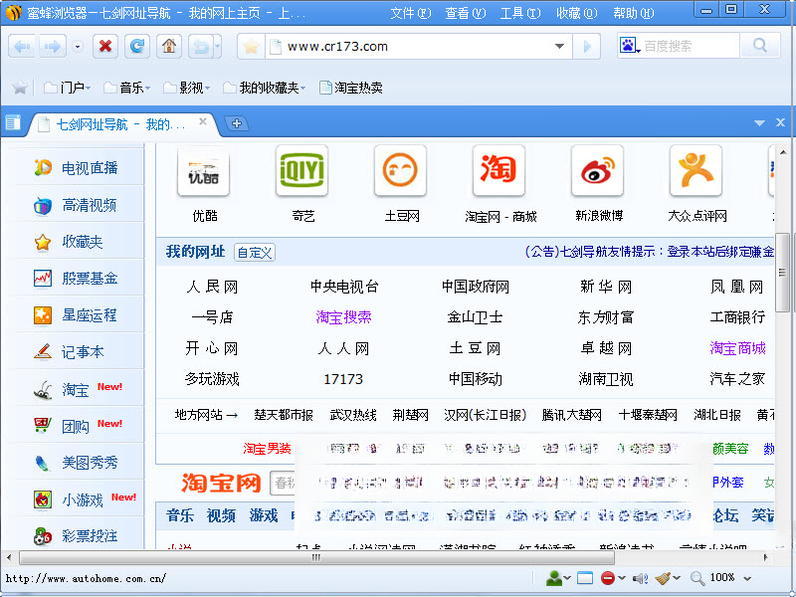796x597 pixels.
Task: Bookmark page with the yellow star icon
Action: click(251, 47)
